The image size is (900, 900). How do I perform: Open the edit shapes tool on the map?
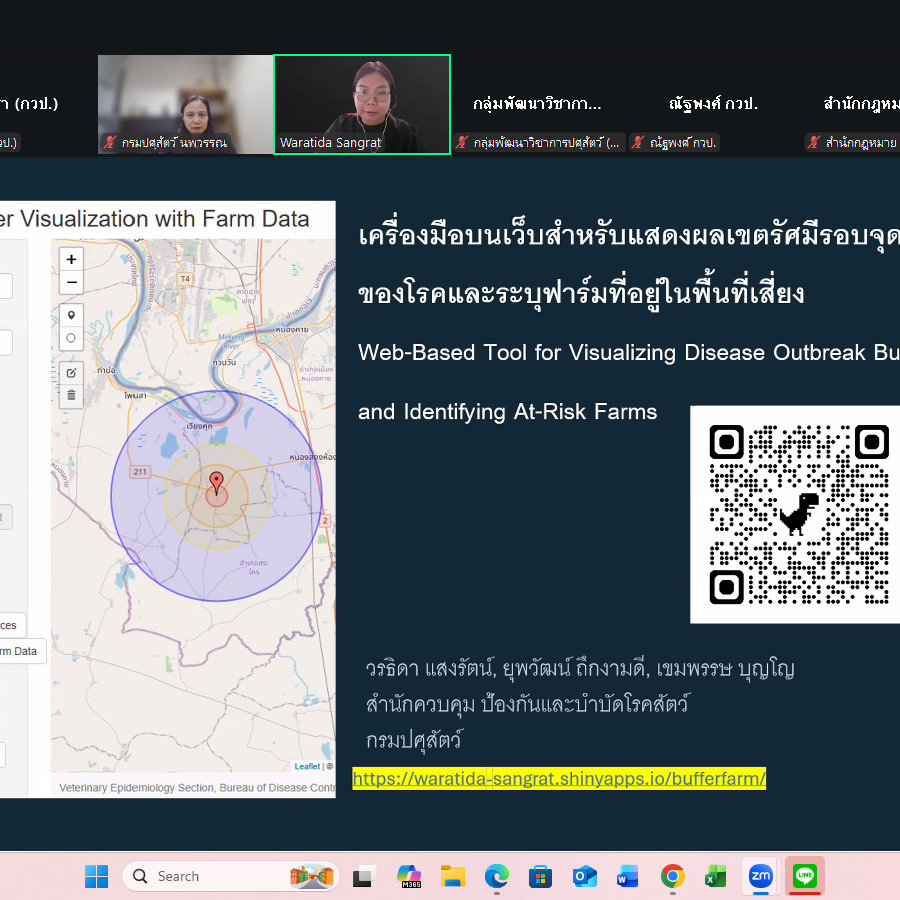71,371
